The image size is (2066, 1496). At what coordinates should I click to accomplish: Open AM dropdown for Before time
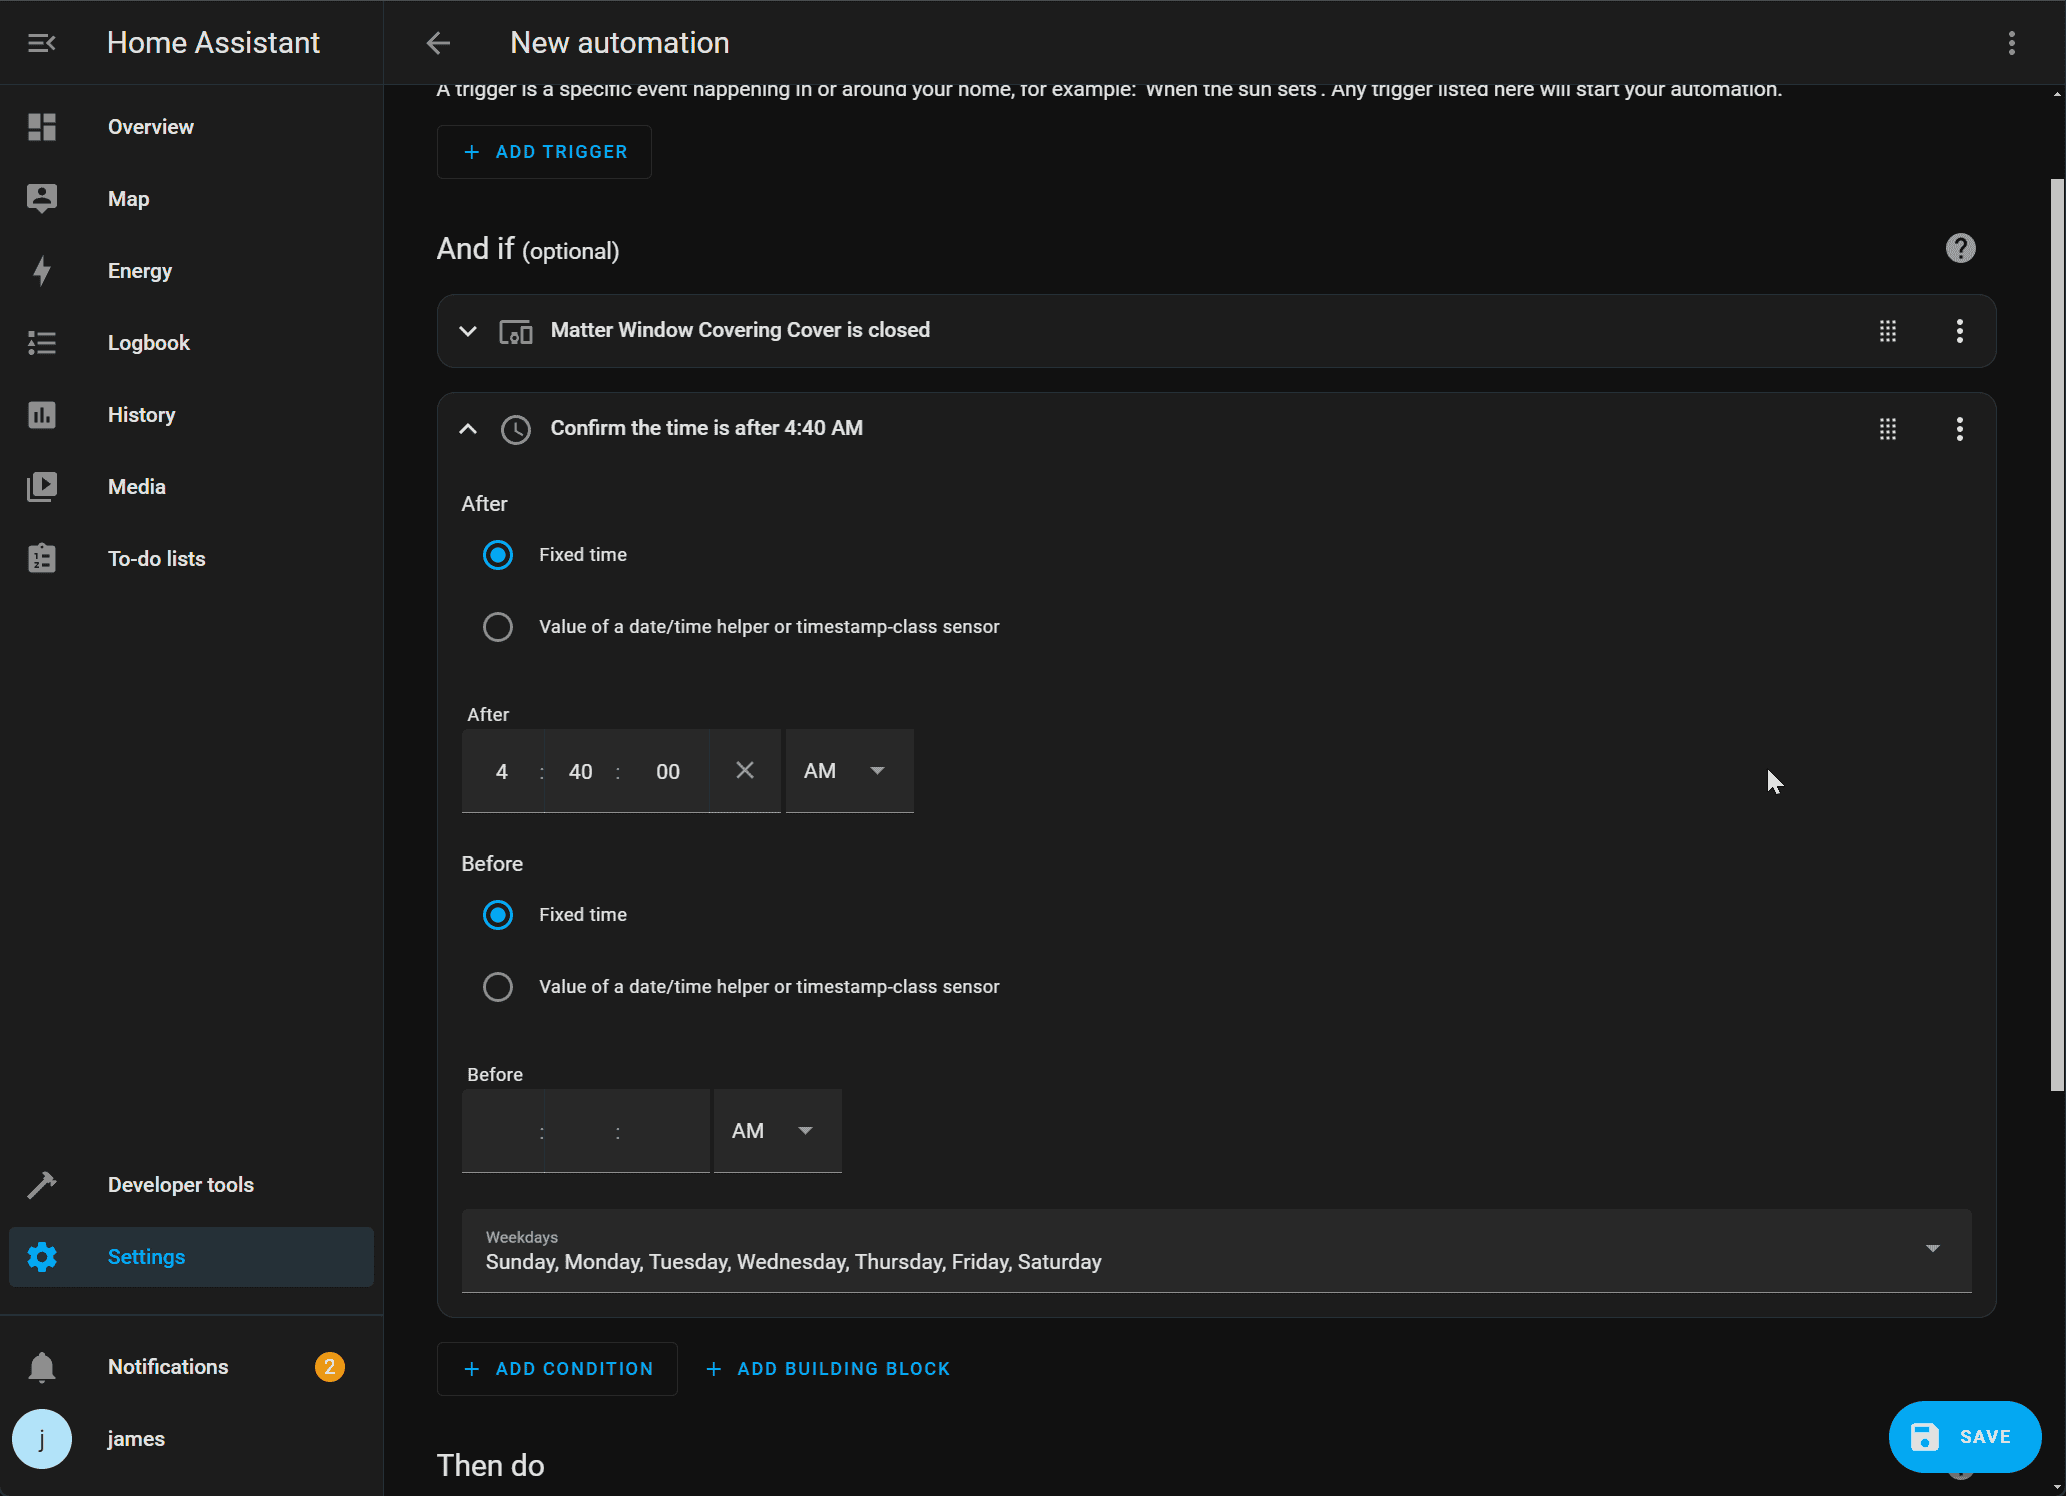point(777,1131)
